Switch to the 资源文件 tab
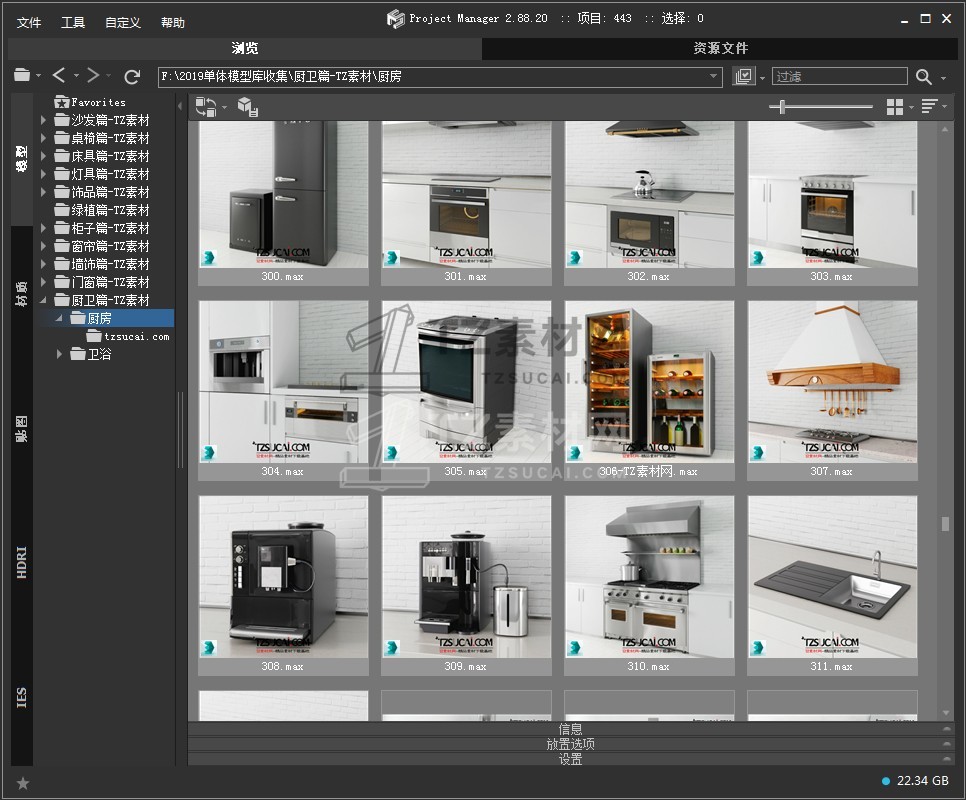966x800 pixels. [720, 48]
